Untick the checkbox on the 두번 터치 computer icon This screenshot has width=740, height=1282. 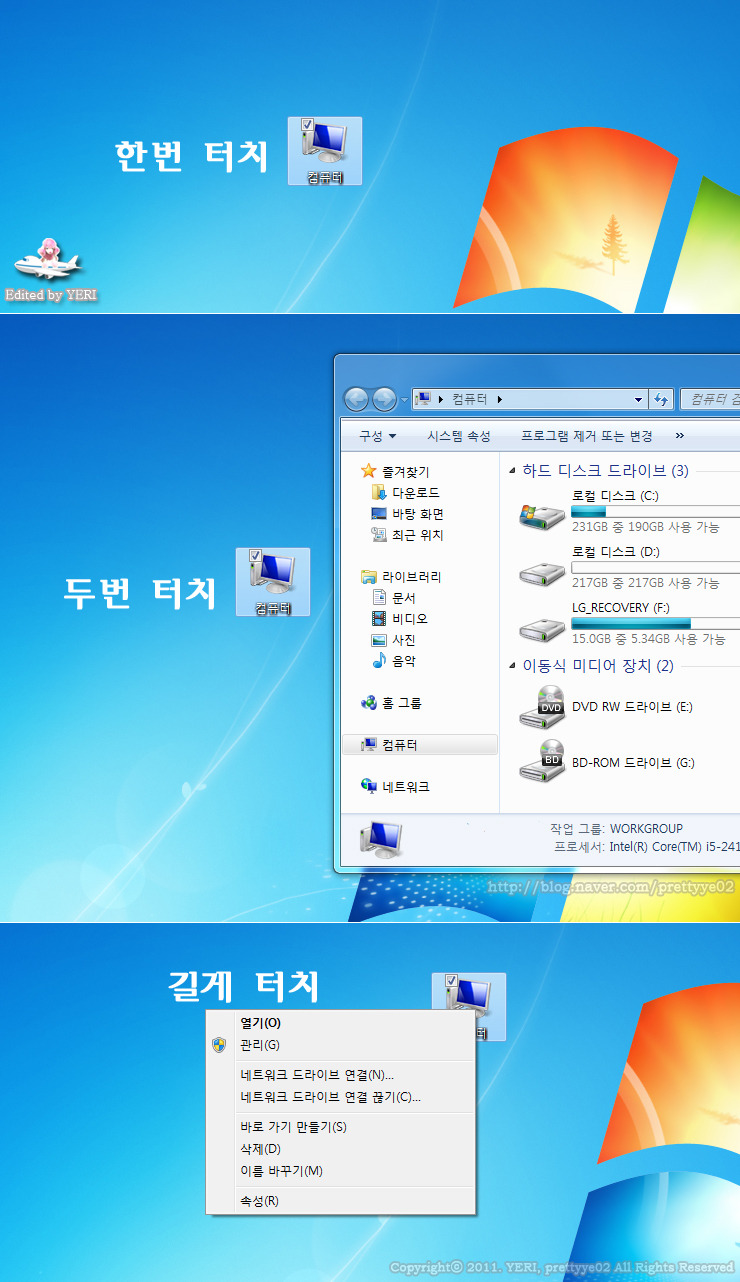[256, 556]
